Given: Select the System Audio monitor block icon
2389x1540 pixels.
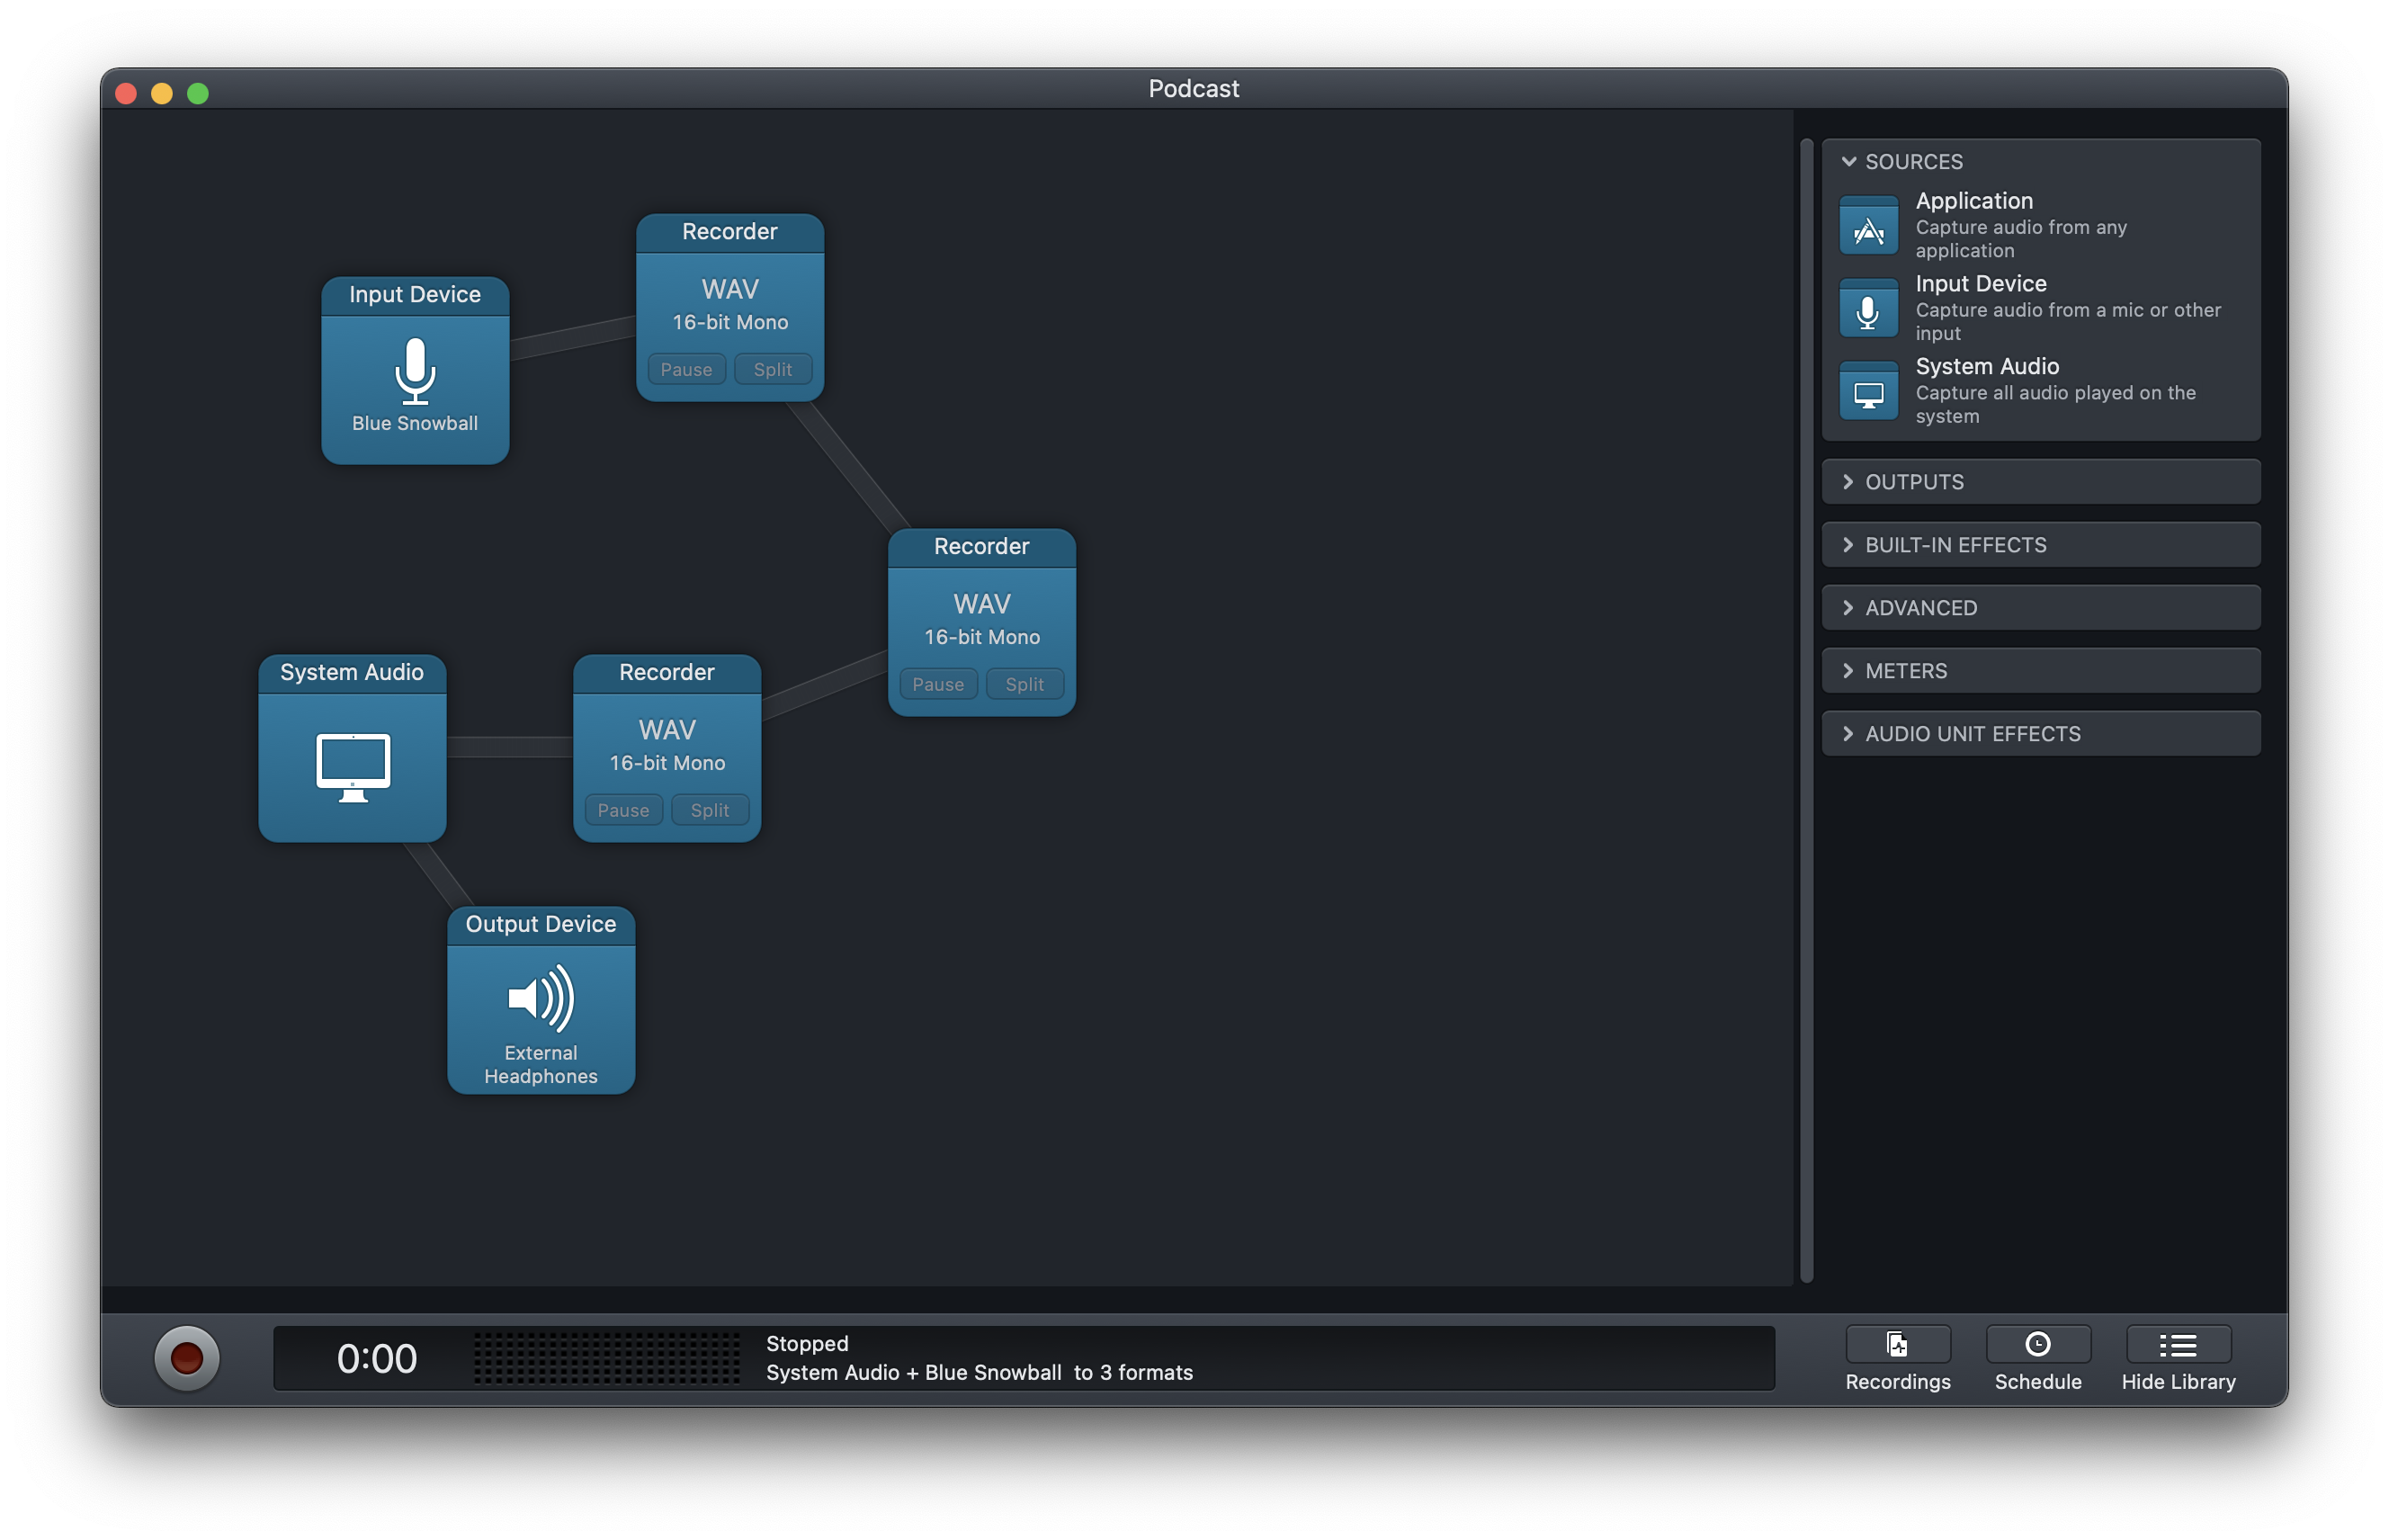Looking at the screenshot, I should click(x=352, y=767).
